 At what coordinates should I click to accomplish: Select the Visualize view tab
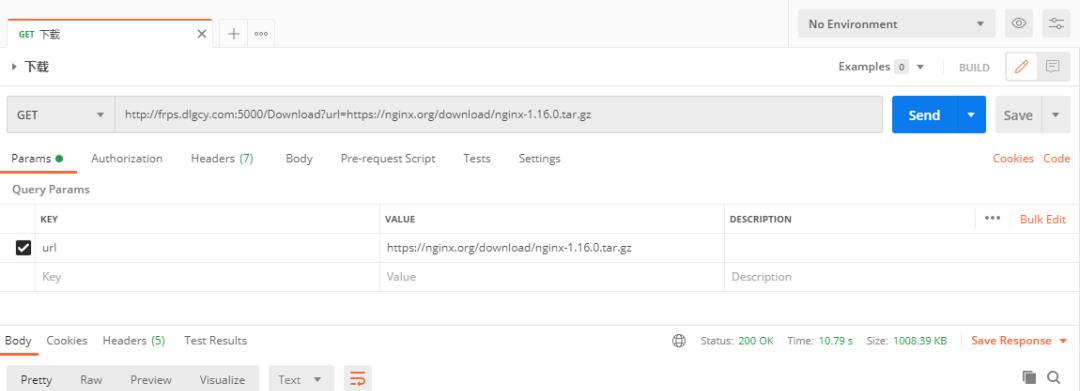222,379
